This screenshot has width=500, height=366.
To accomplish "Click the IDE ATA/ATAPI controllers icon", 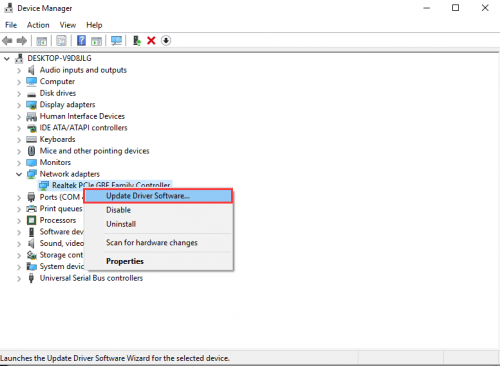I will pos(31,128).
